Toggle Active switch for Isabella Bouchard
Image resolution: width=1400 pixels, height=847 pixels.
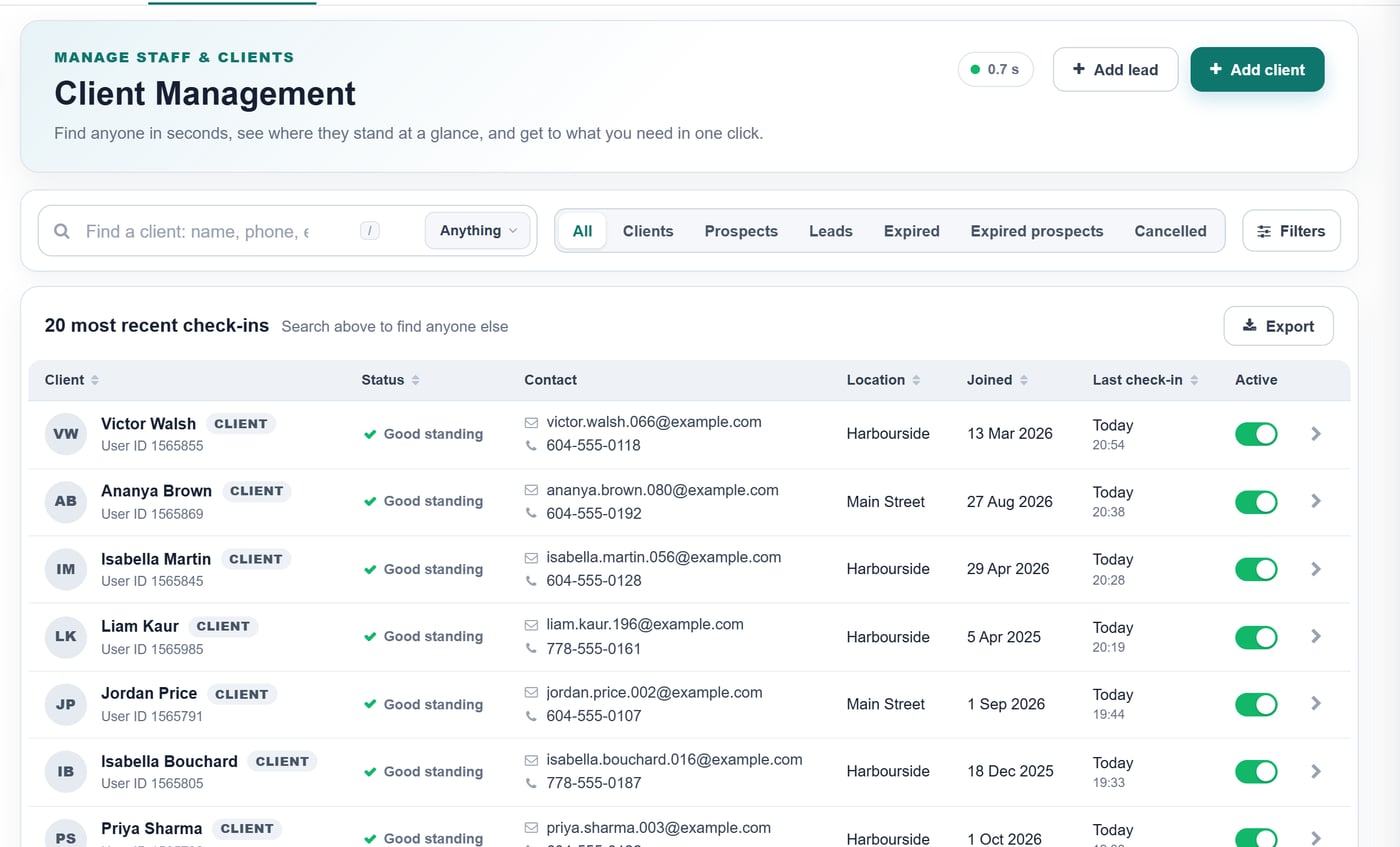(1256, 772)
